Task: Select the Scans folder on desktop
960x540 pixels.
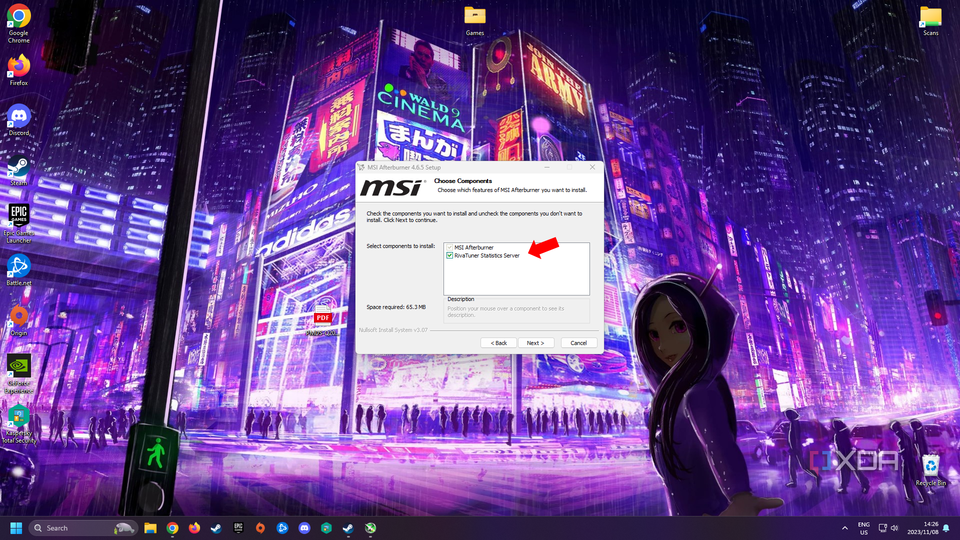Action: [931, 21]
